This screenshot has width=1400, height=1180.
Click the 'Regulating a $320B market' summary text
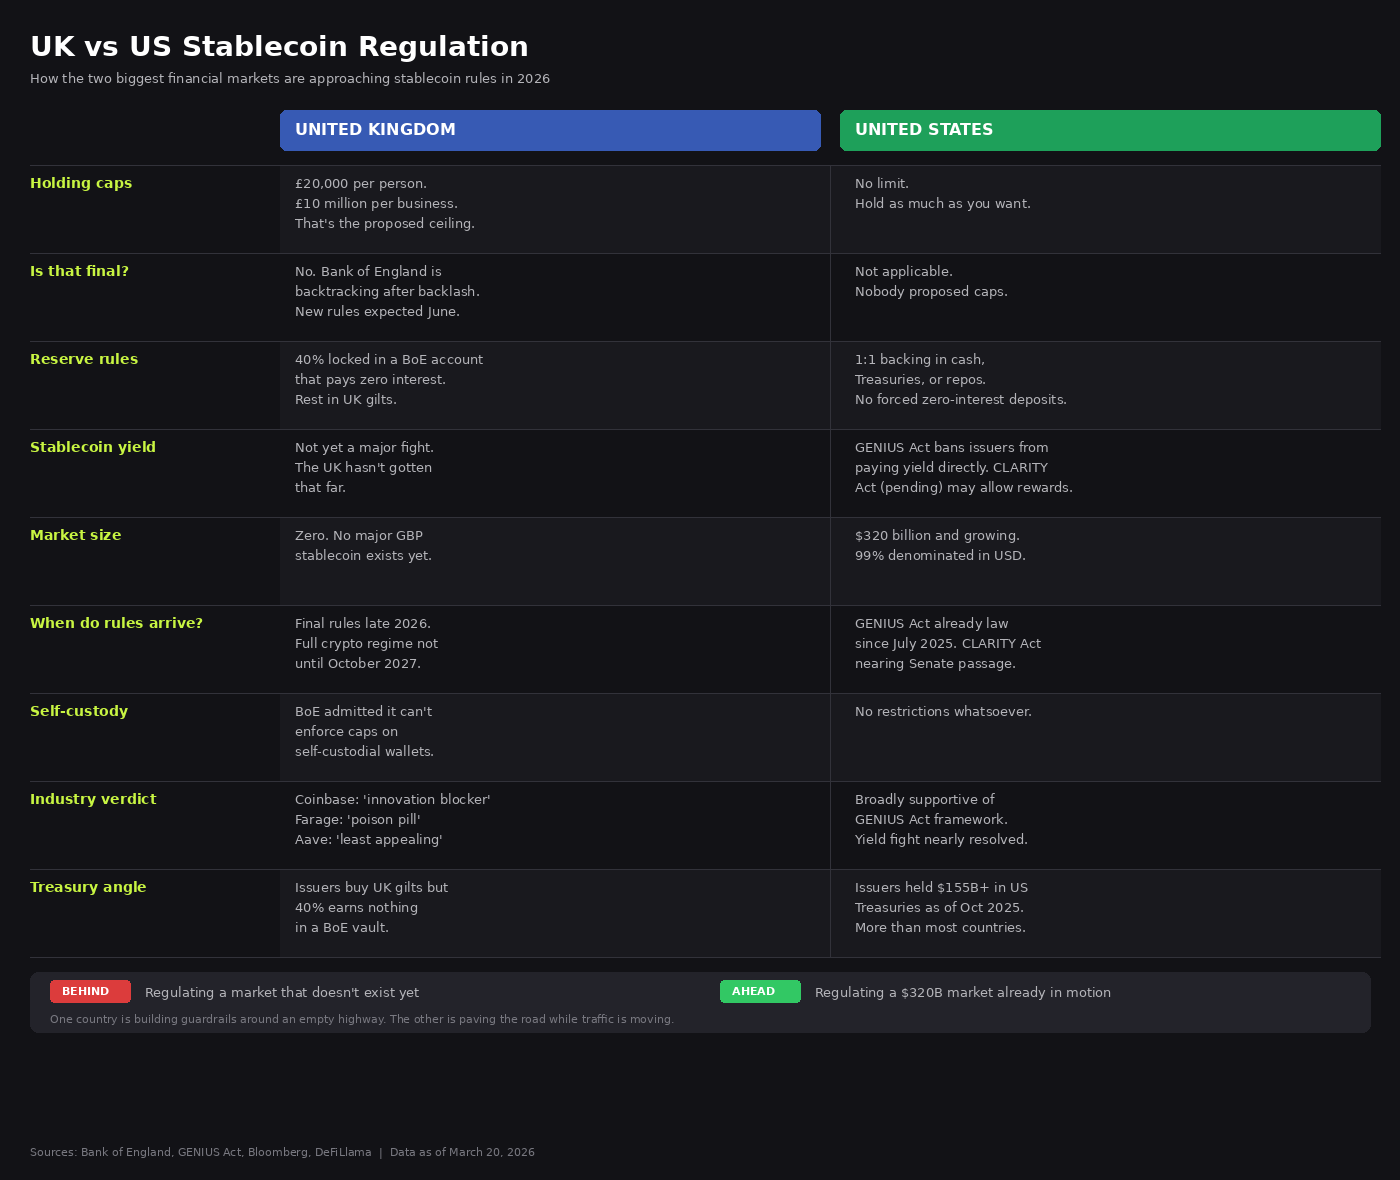(962, 992)
